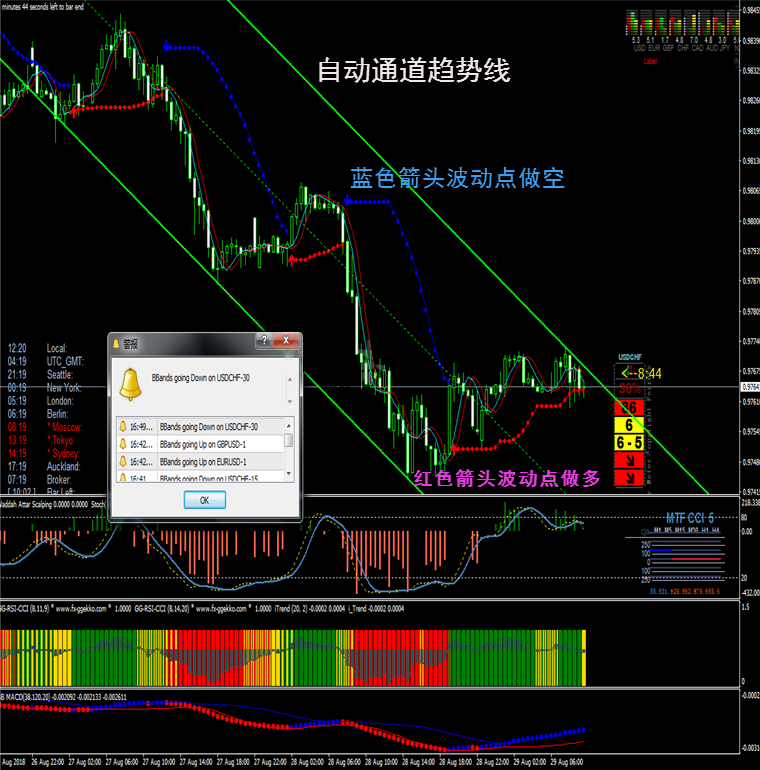Click the '12:20' local time value
Viewport: 760px width, 770px height.
pos(17,348)
